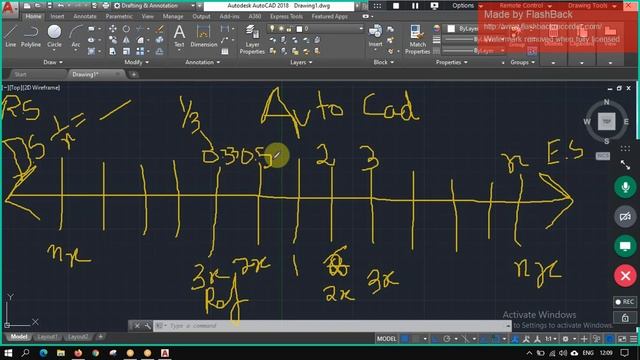This screenshot has height=360, width=640.
Task: Open the View ribbon tab
Action: (x=147, y=16)
